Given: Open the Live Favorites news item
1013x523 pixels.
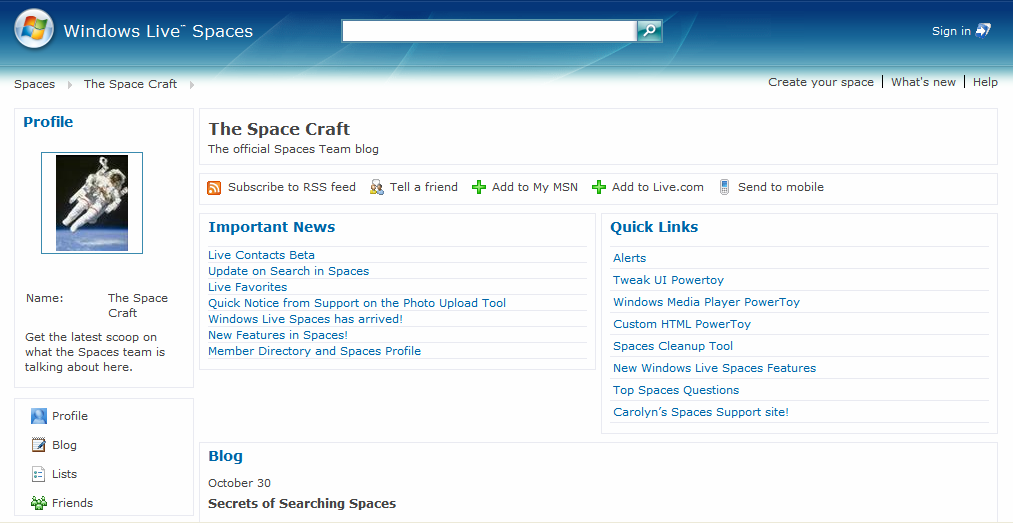Looking at the screenshot, I should (247, 287).
